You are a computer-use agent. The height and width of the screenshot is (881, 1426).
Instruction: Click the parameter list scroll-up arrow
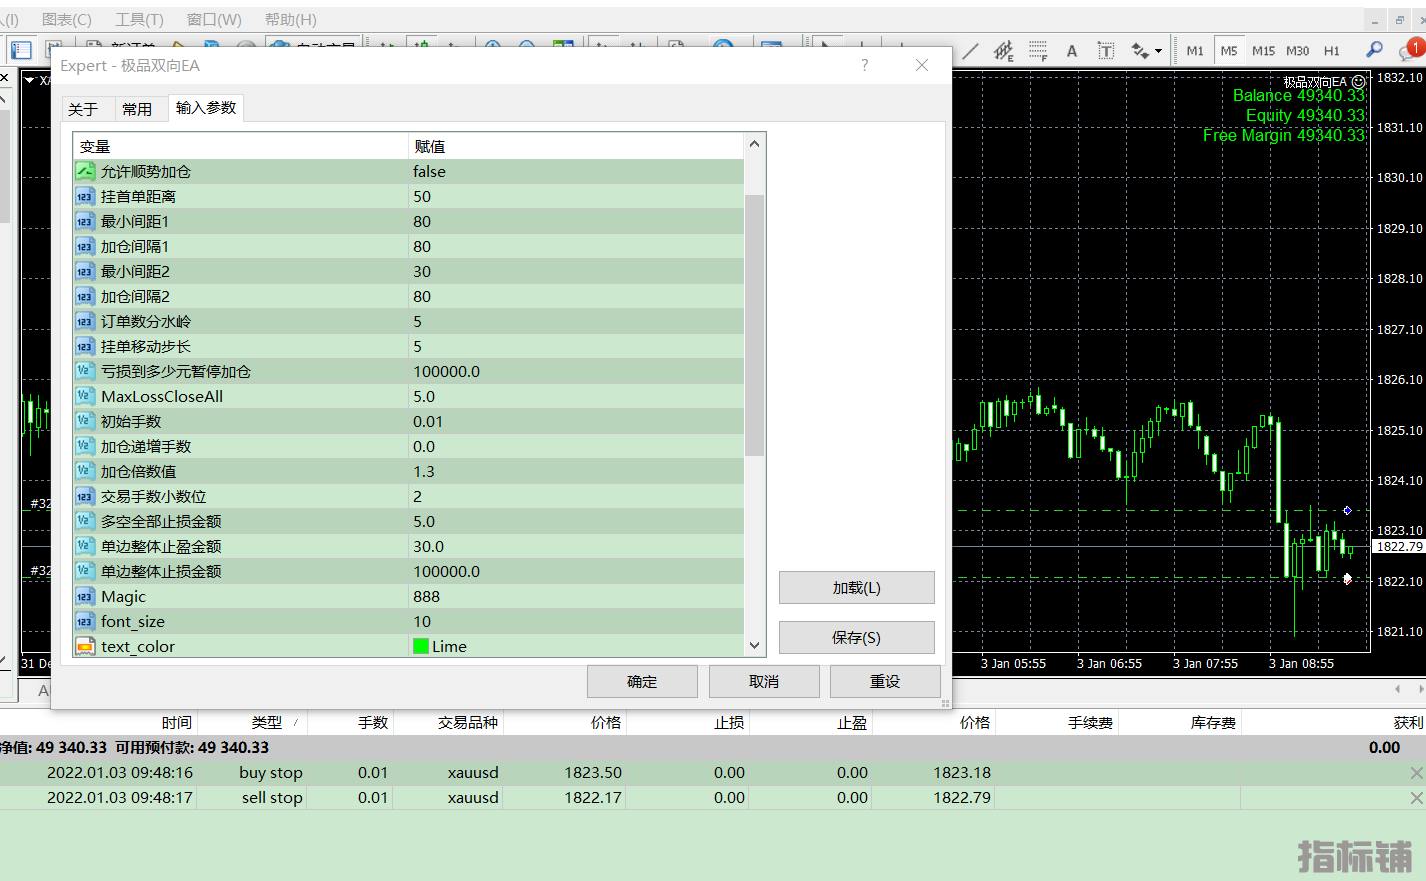click(x=755, y=144)
